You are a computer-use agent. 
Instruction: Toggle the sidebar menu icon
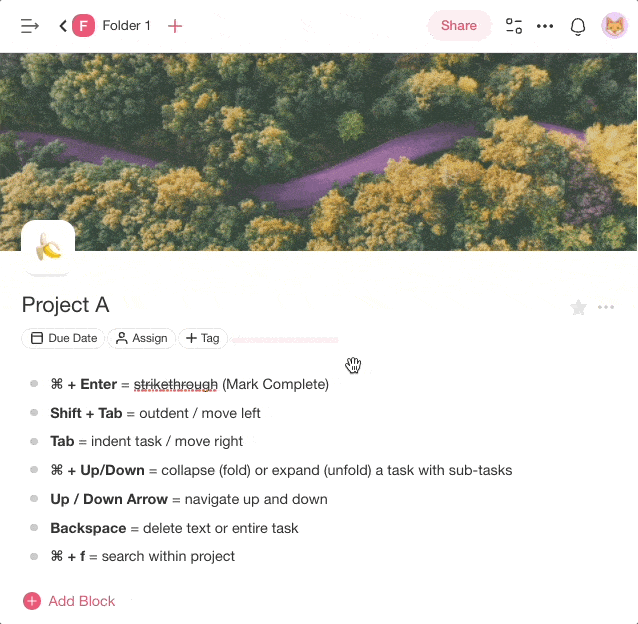coord(30,26)
